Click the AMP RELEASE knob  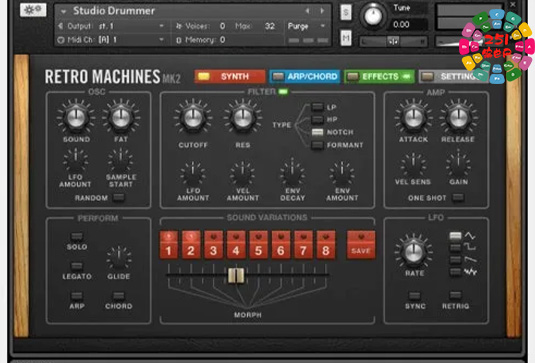pyautogui.click(x=459, y=117)
